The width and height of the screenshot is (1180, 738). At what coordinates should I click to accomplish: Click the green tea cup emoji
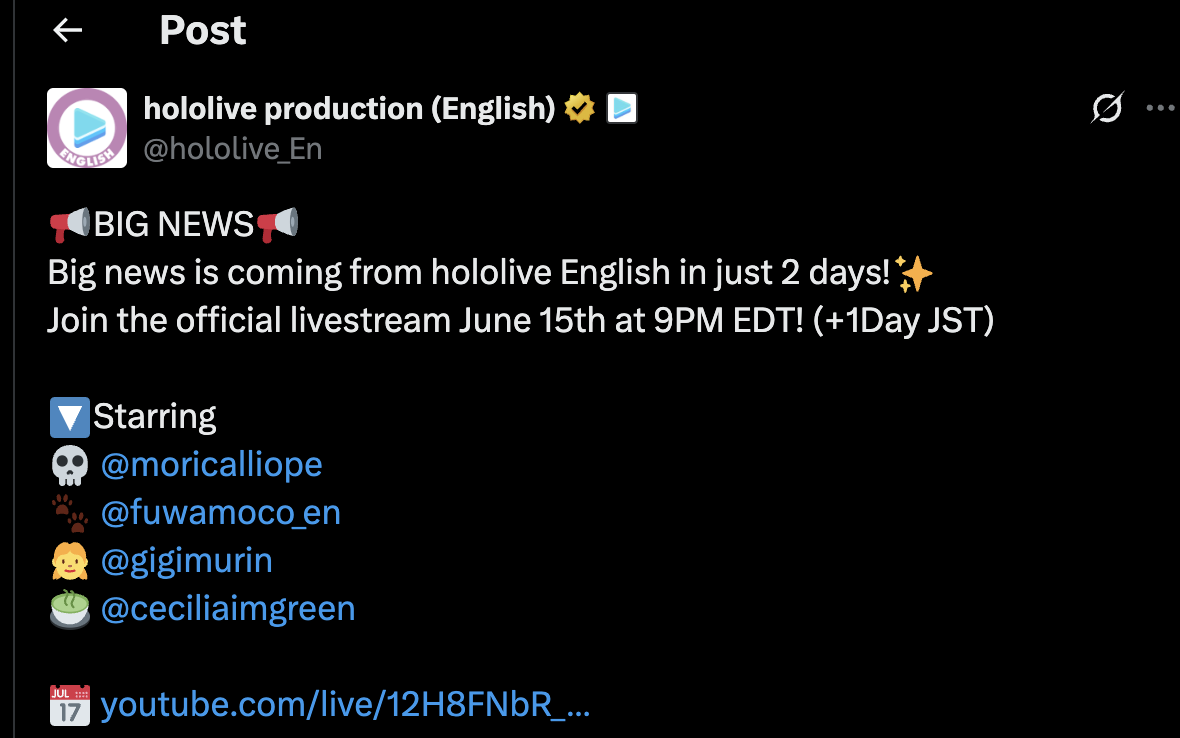point(69,609)
